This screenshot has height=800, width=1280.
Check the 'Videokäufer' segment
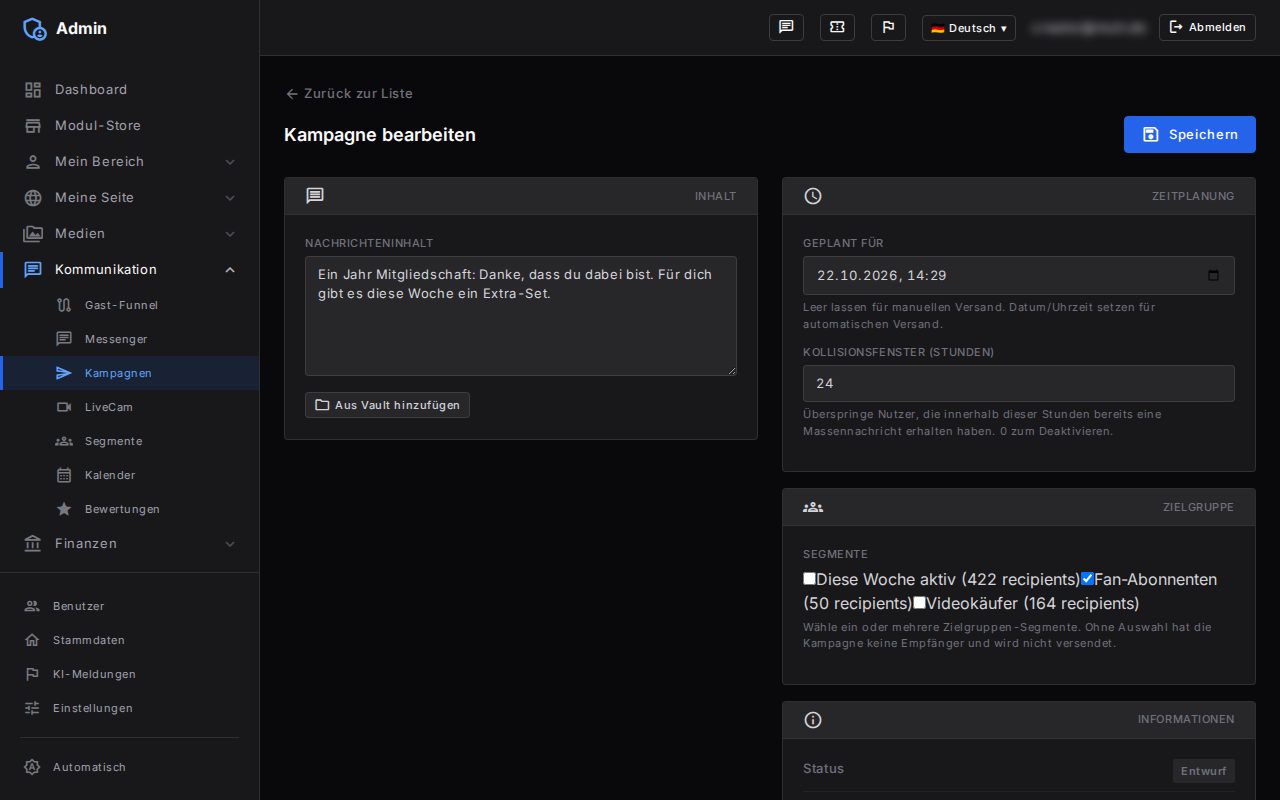pyautogui.click(x=920, y=602)
